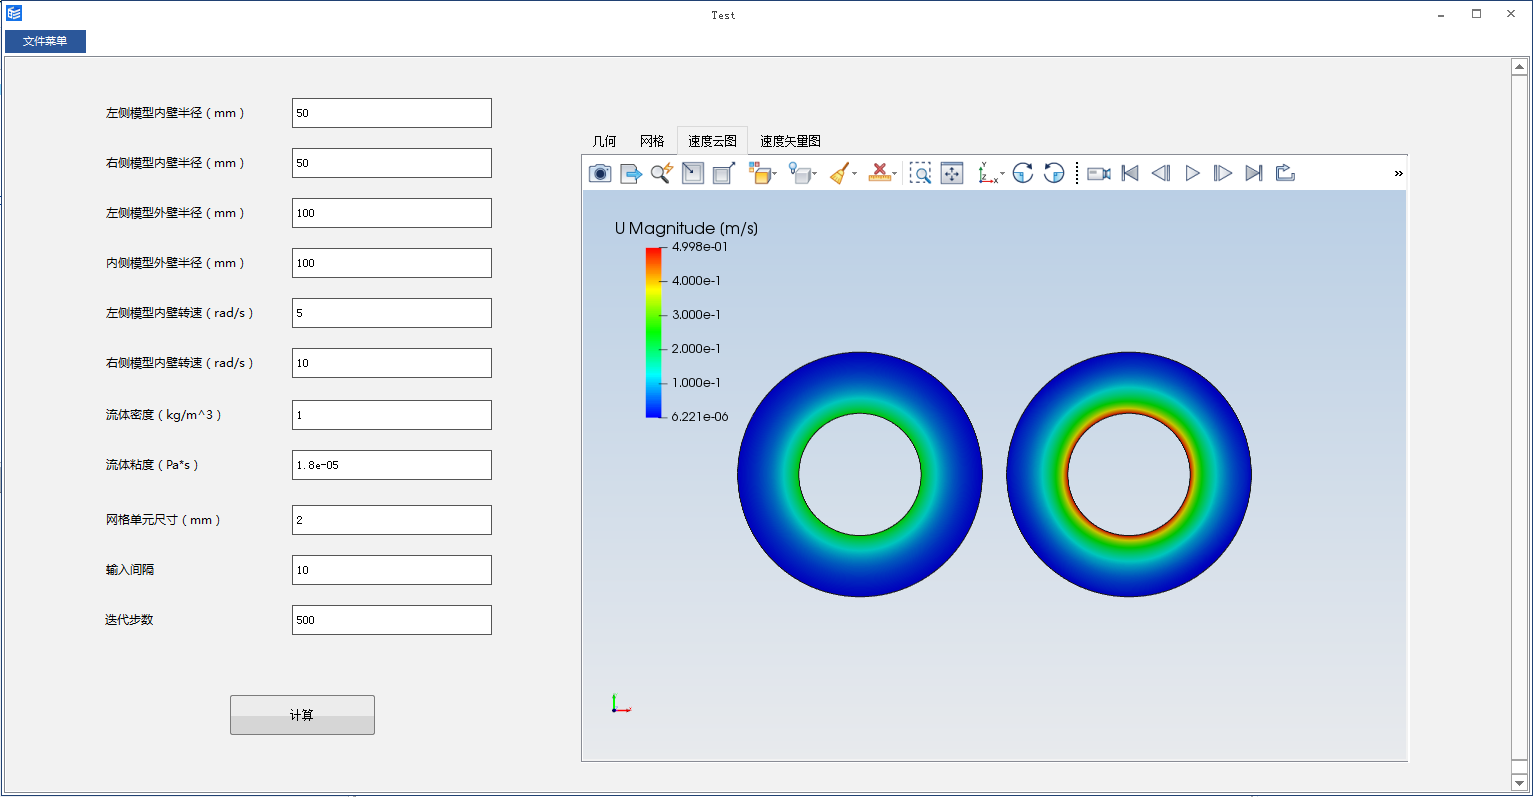This screenshot has height=797, width=1533.
Task: Click the '4.998e-01' legend maximum value
Action: [700, 247]
